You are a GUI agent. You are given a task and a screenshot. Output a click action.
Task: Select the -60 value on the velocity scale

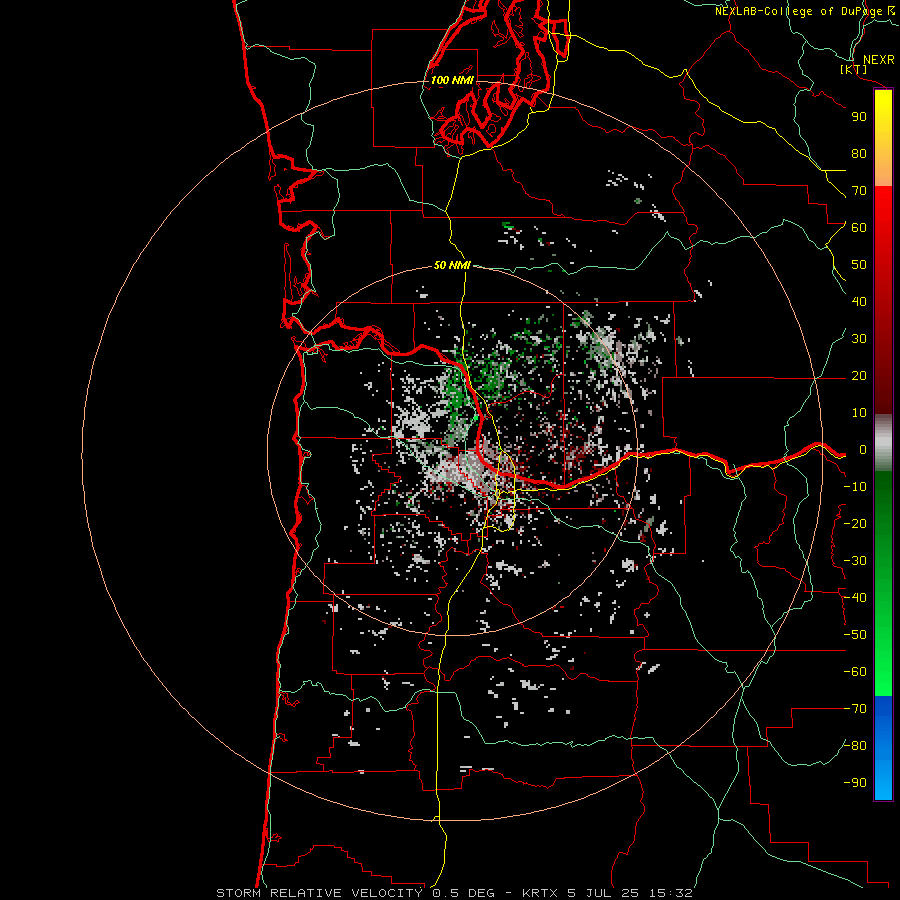[x=855, y=672]
